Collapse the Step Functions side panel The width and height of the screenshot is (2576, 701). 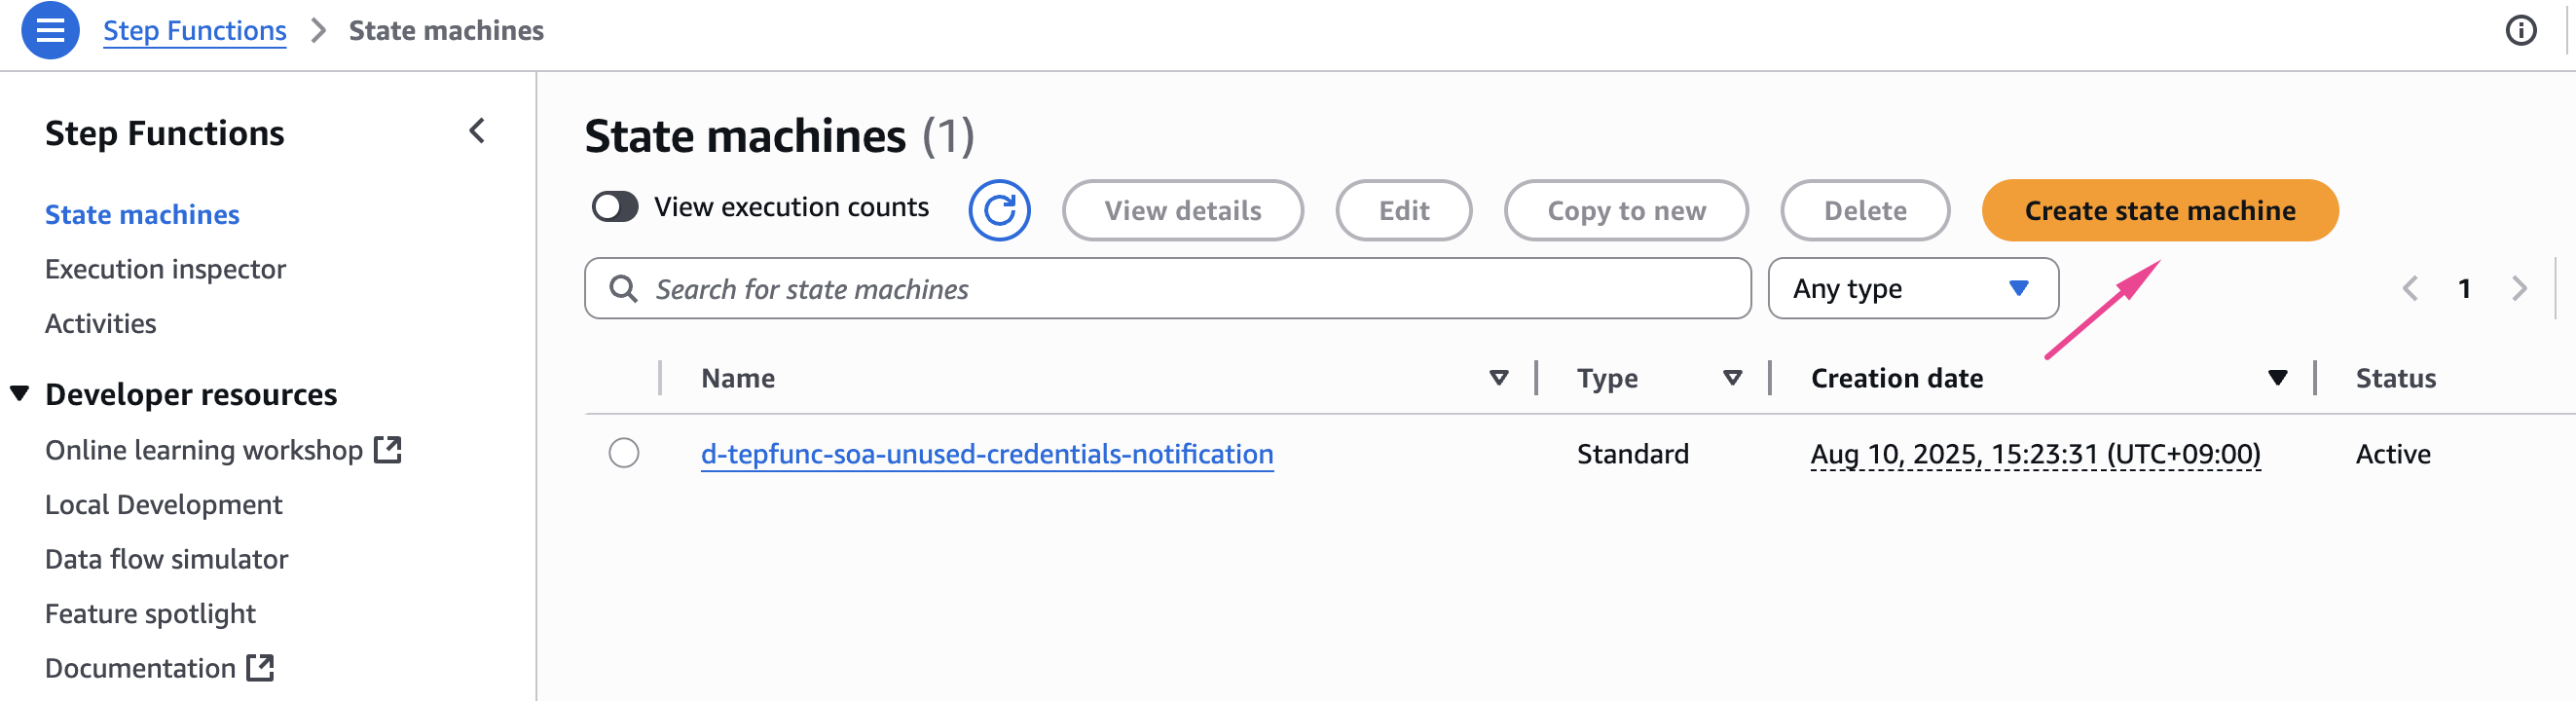(x=477, y=131)
